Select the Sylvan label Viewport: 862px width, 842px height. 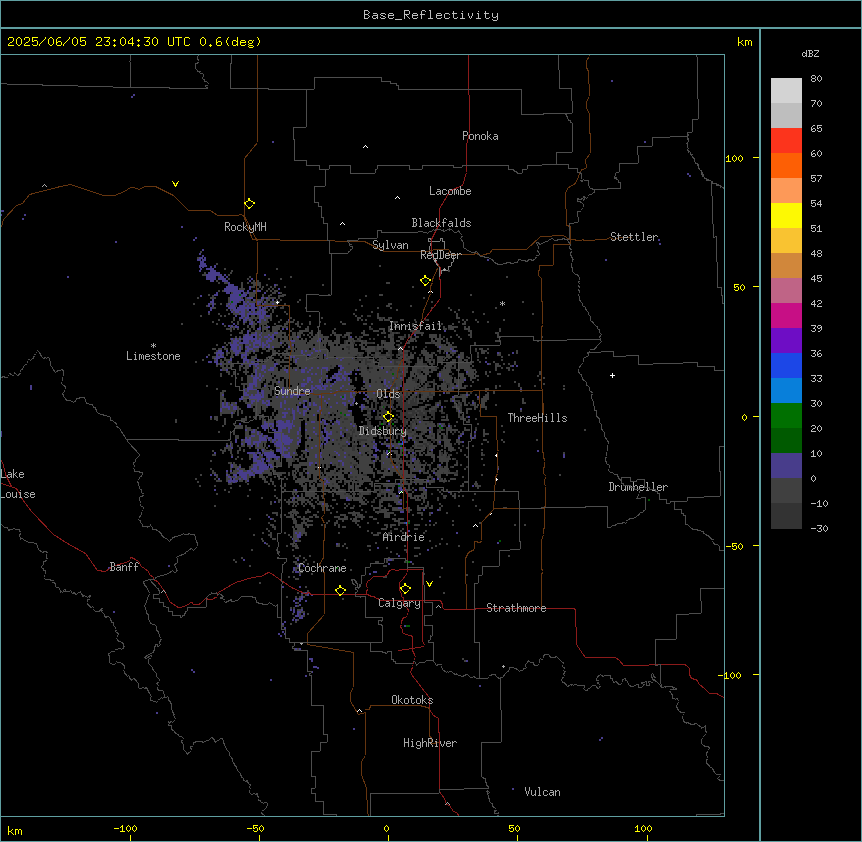[x=390, y=245]
